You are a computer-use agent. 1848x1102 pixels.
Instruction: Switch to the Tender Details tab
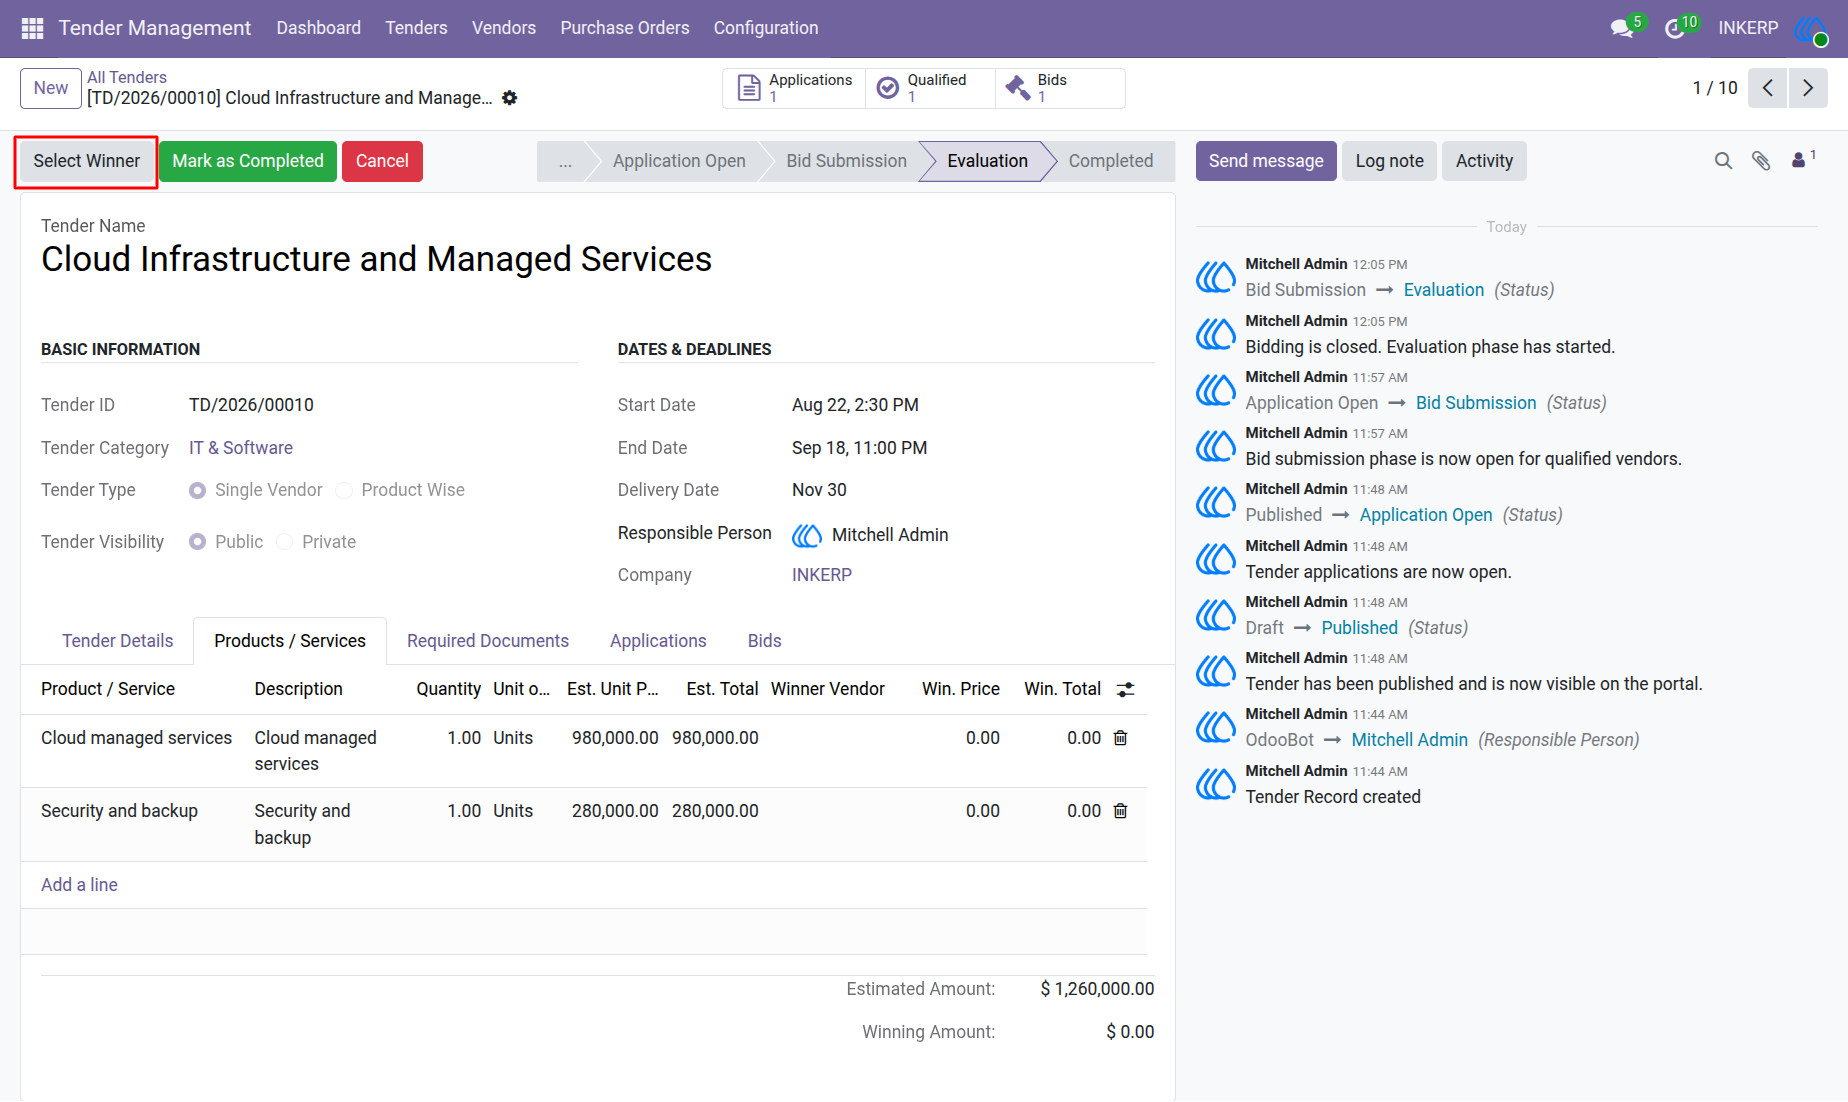[x=118, y=641]
